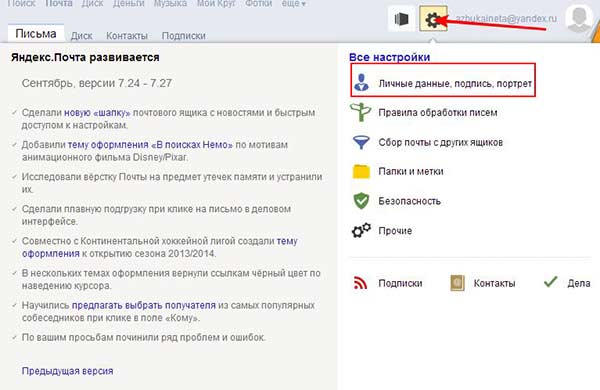
Task: Open Дела link in settings panel
Action: click(579, 283)
